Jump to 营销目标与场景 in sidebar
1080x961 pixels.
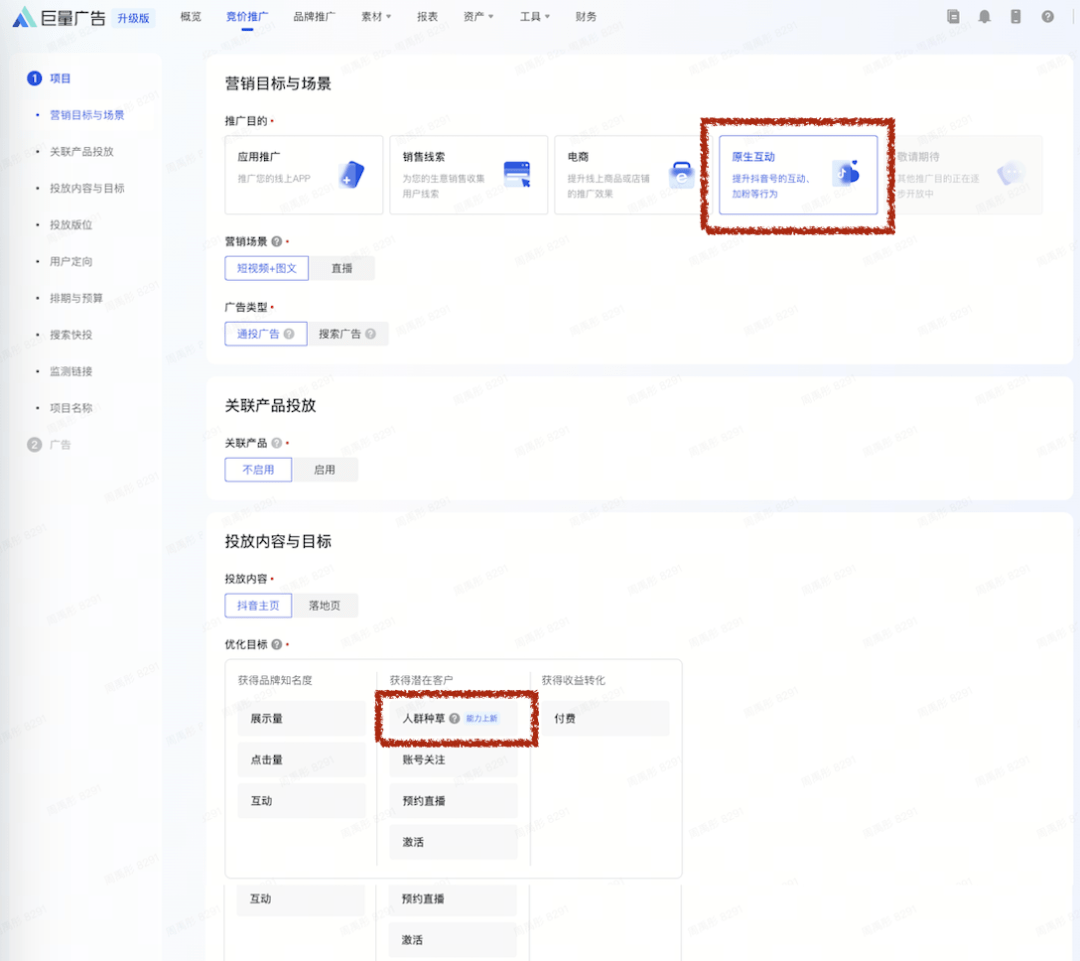pos(87,115)
